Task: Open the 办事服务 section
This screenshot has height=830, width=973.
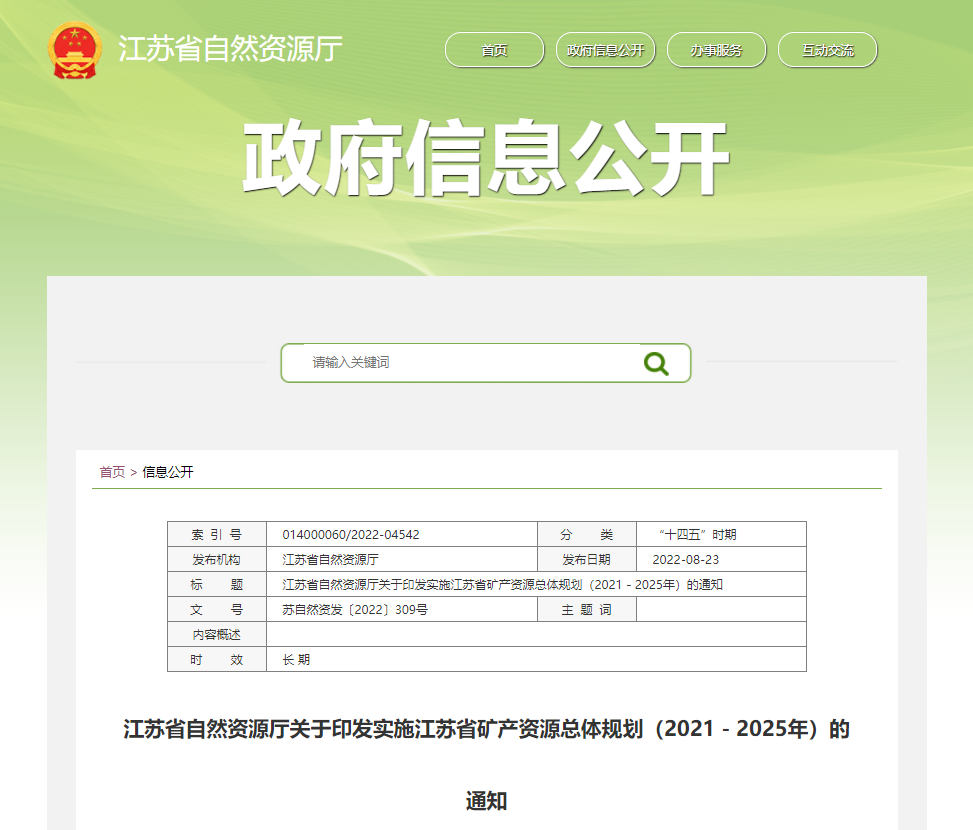Action: tap(716, 49)
